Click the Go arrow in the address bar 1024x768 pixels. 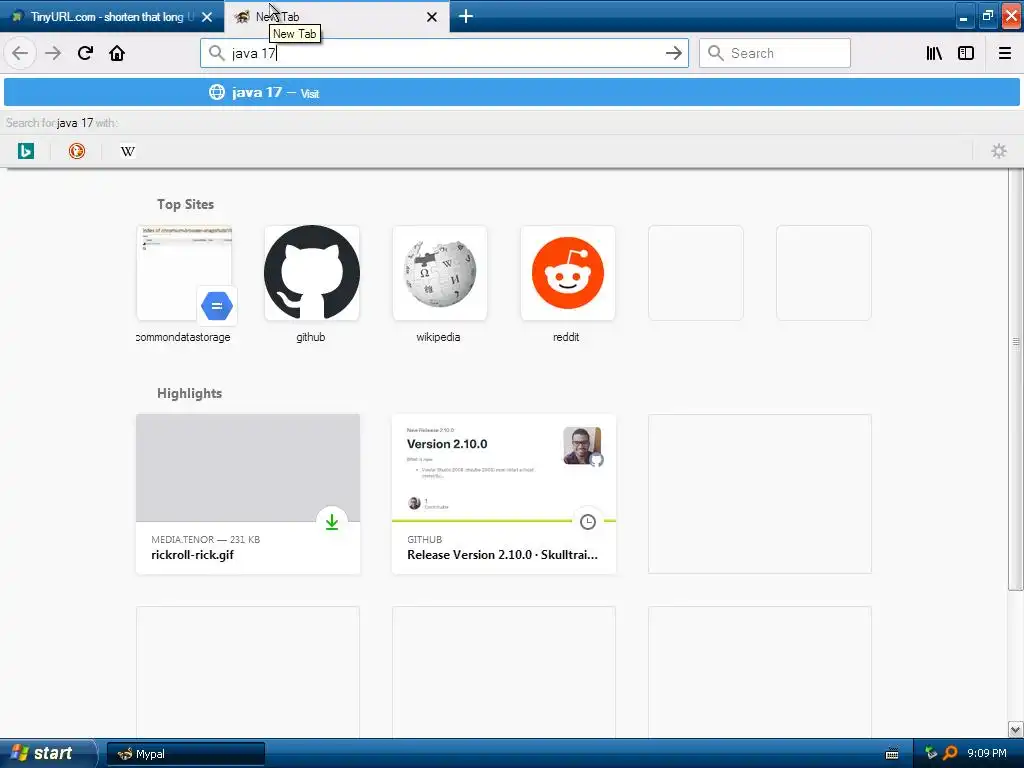tap(673, 53)
